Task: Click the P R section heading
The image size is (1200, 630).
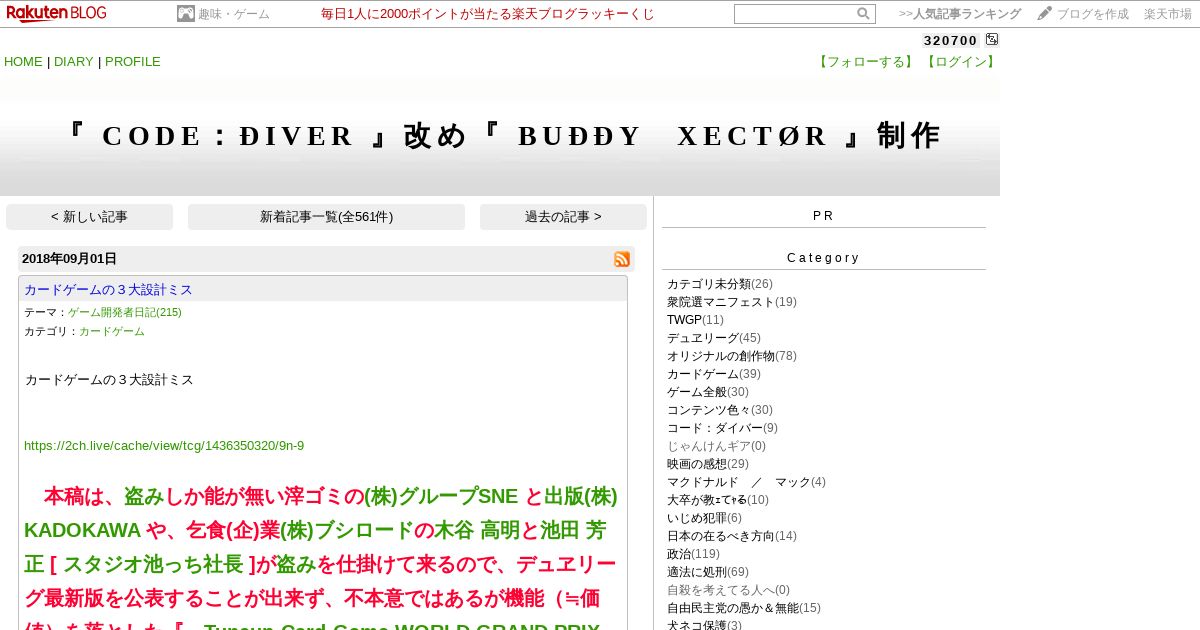Action: [823, 216]
